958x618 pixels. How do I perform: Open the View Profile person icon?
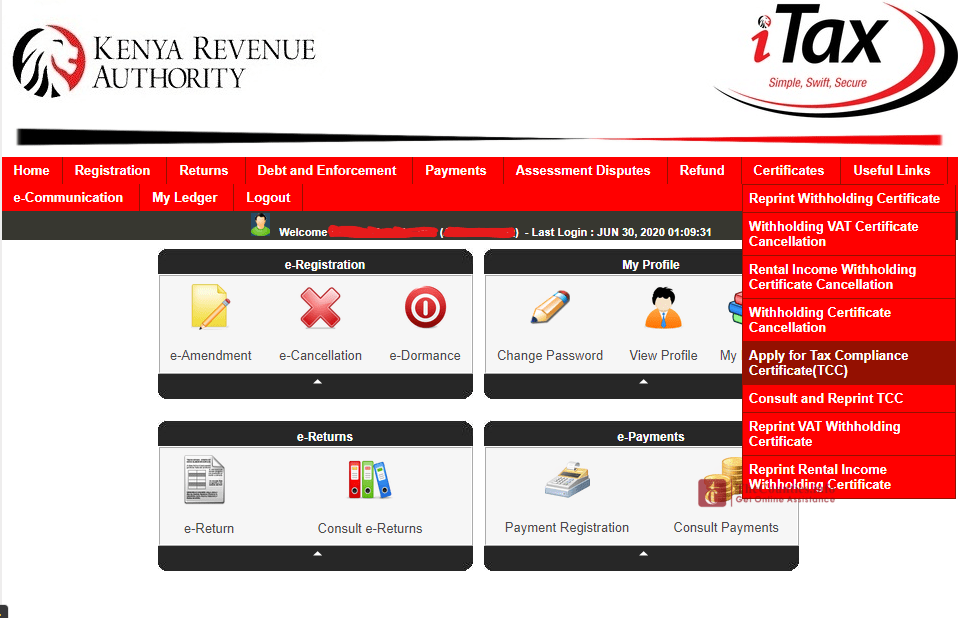(663, 308)
